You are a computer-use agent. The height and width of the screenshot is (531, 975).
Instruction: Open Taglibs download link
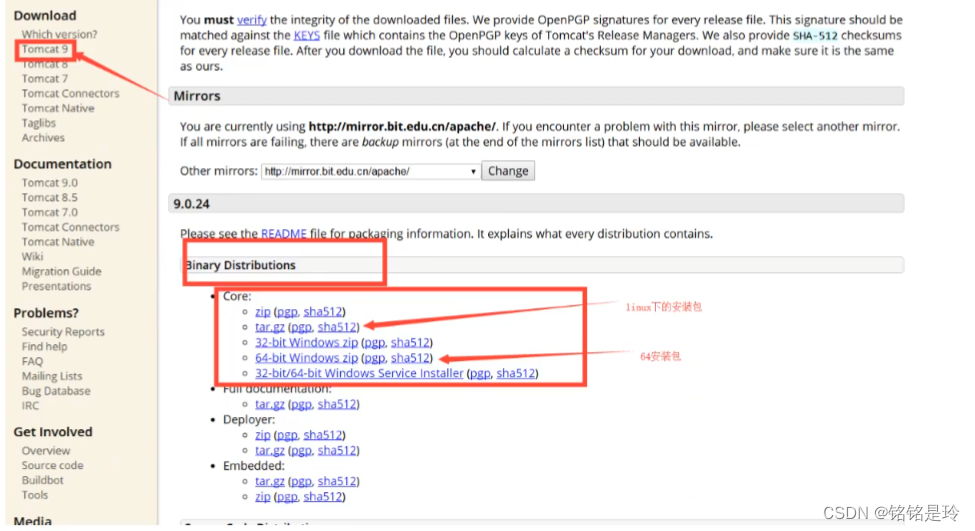39,123
